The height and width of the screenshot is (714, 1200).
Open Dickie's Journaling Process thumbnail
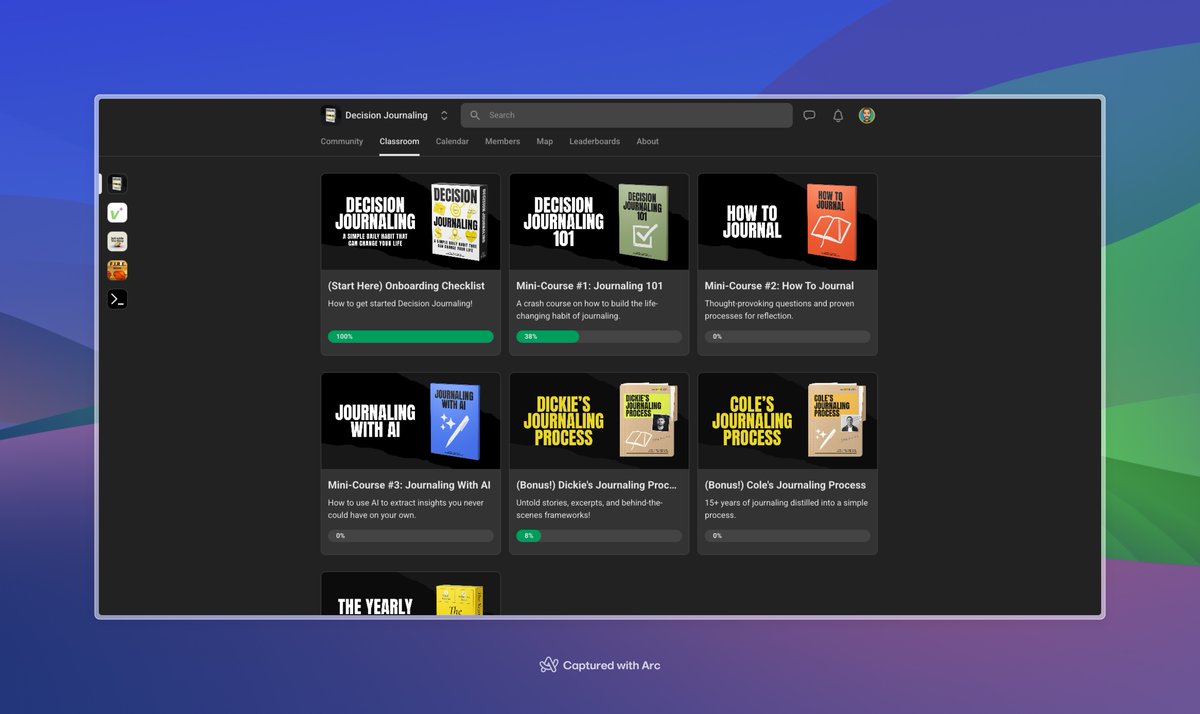point(599,421)
